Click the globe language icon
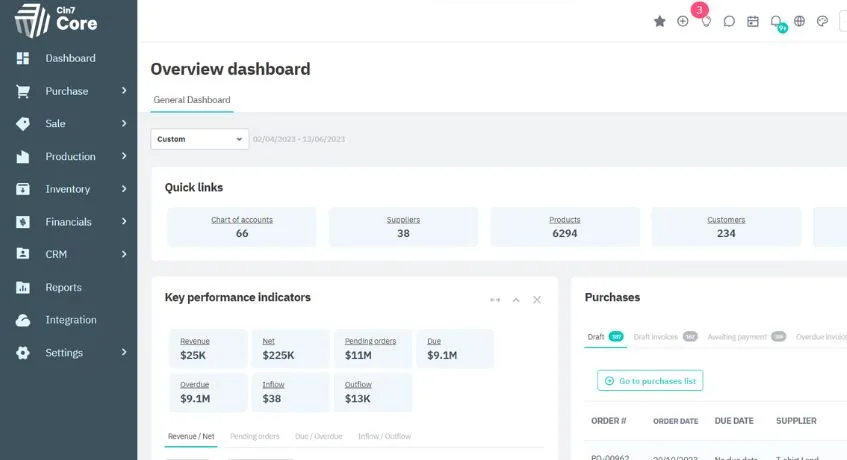 799,22
